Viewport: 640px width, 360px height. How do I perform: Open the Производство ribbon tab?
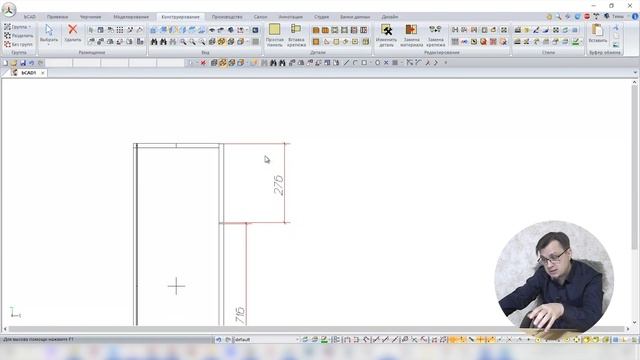227,17
